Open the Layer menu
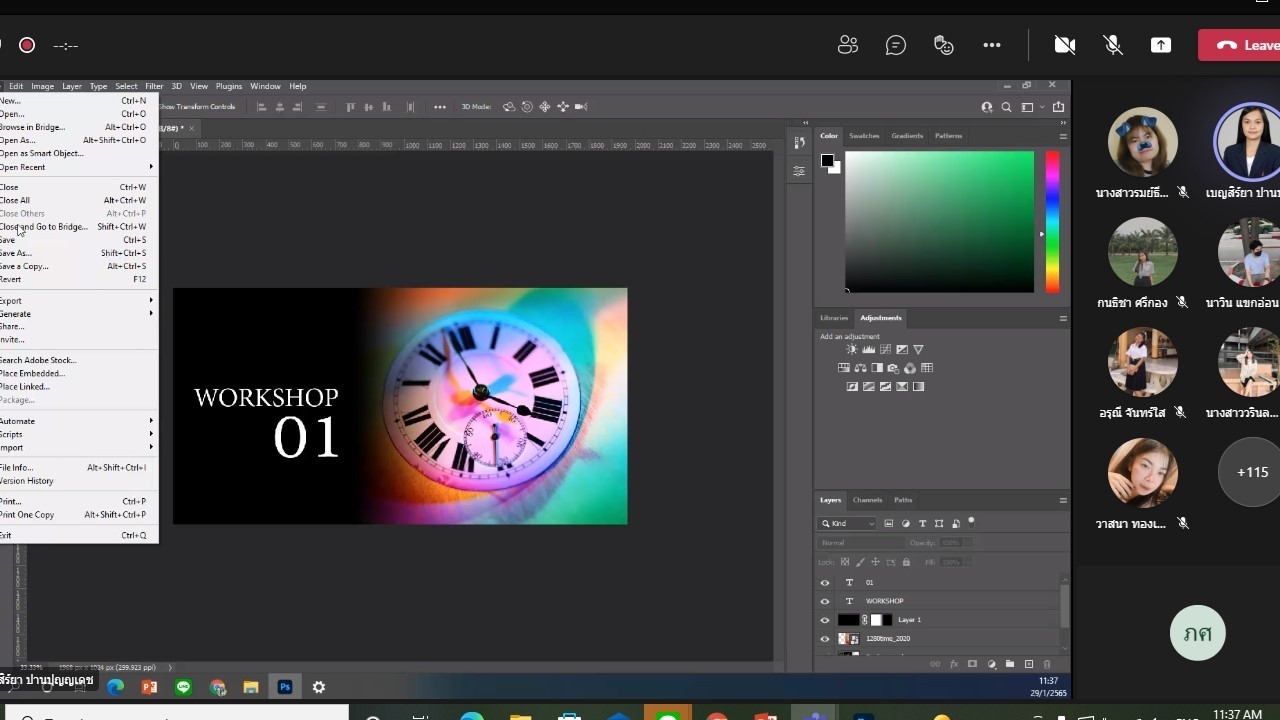1280x720 pixels. coord(72,86)
